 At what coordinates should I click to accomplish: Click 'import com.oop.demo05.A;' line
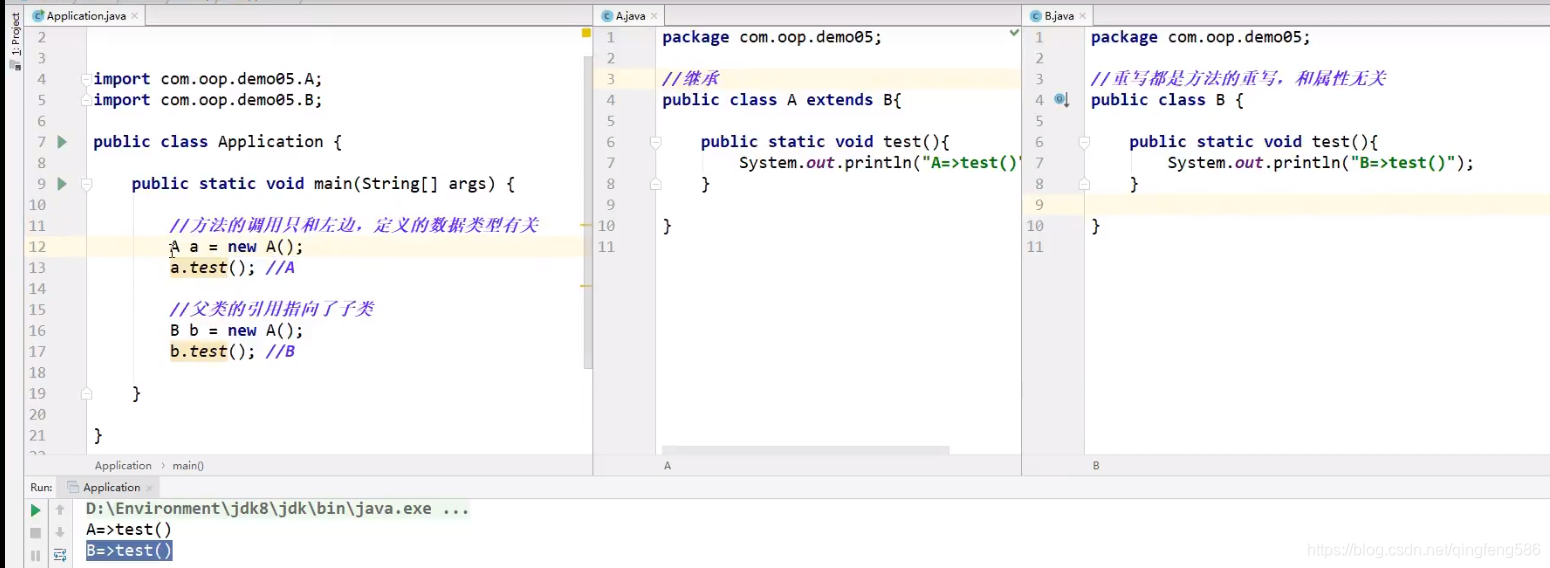(x=208, y=79)
